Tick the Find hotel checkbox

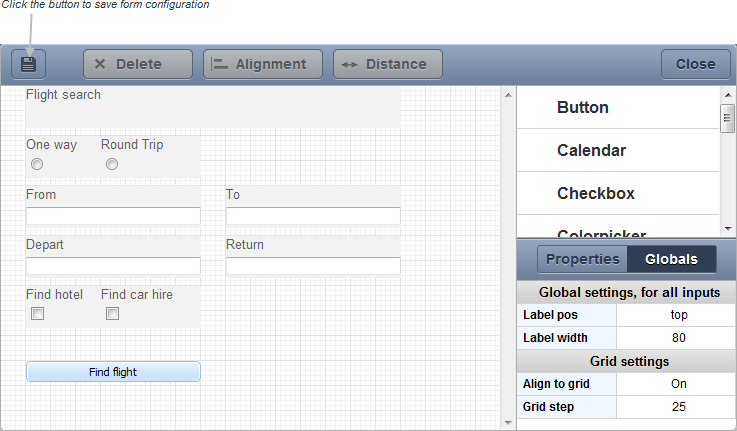click(x=37, y=313)
